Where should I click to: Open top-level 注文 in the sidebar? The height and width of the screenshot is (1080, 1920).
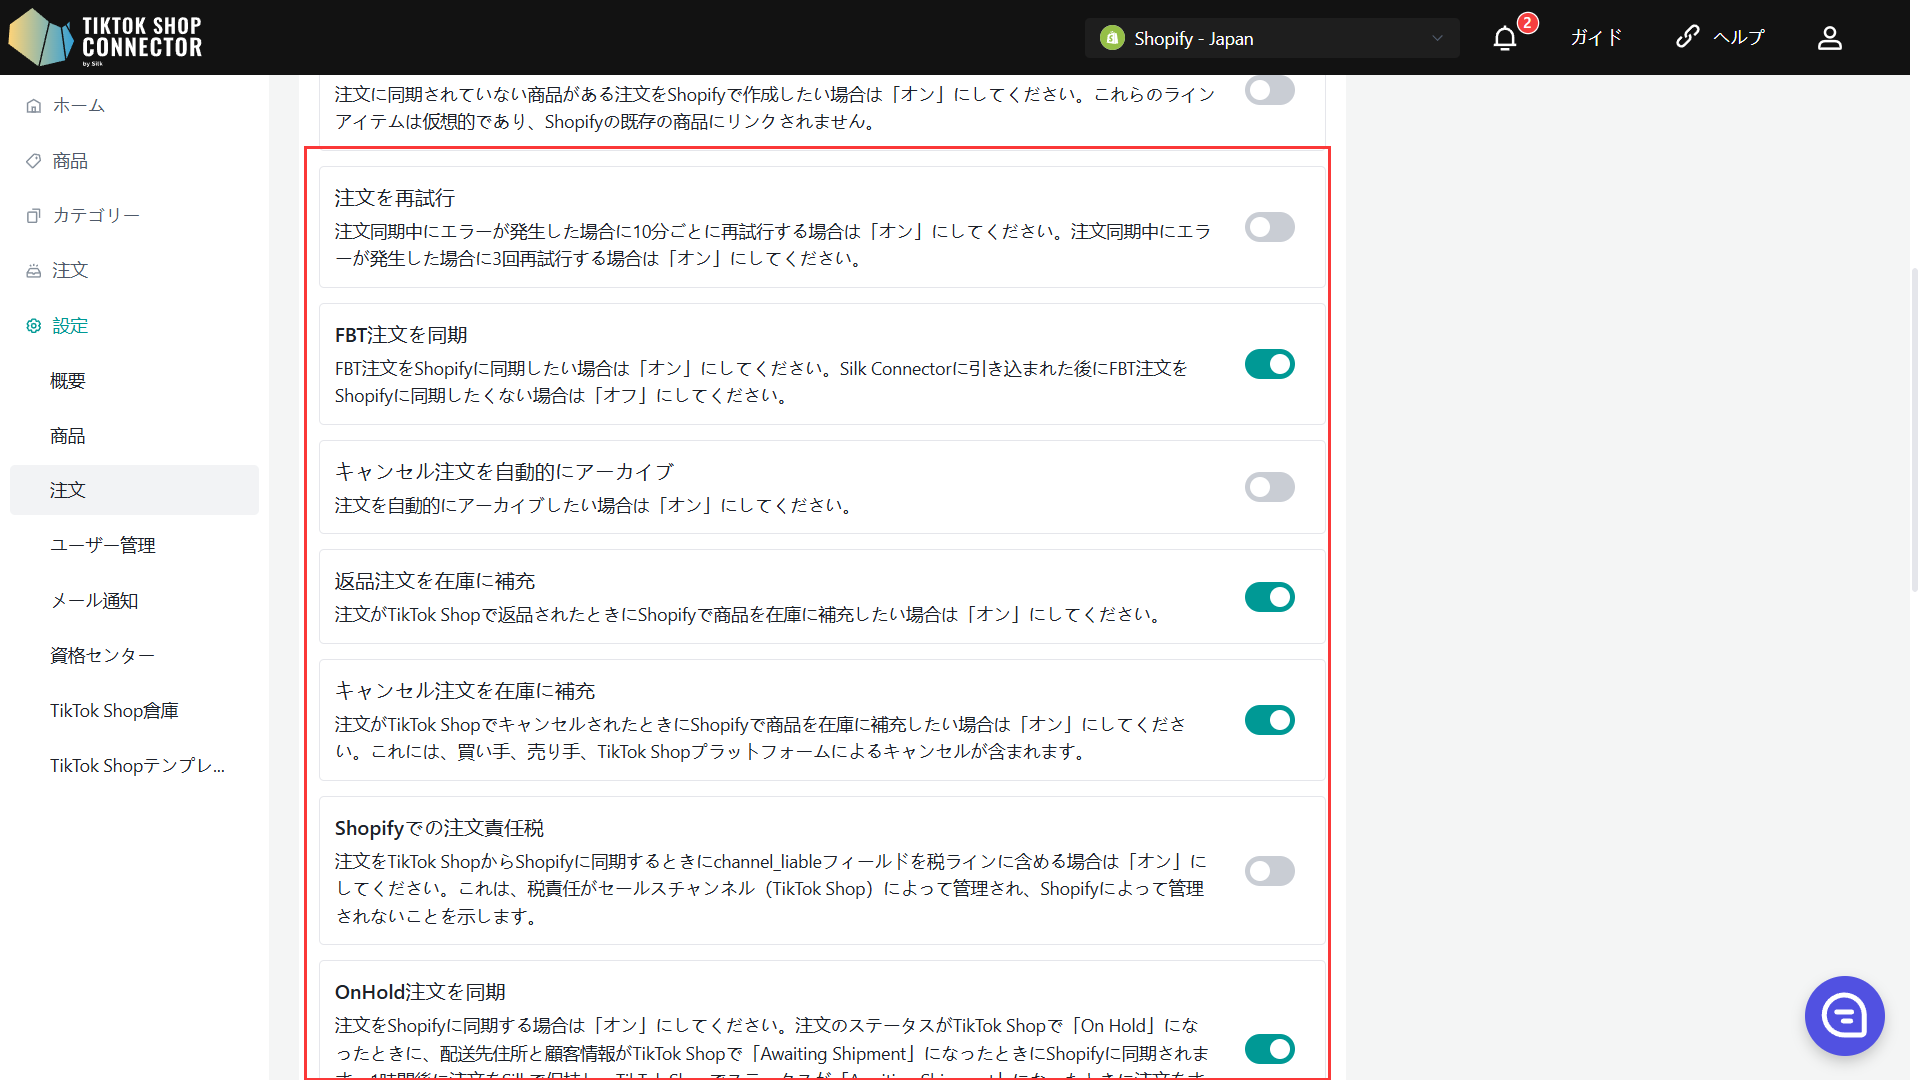click(70, 270)
